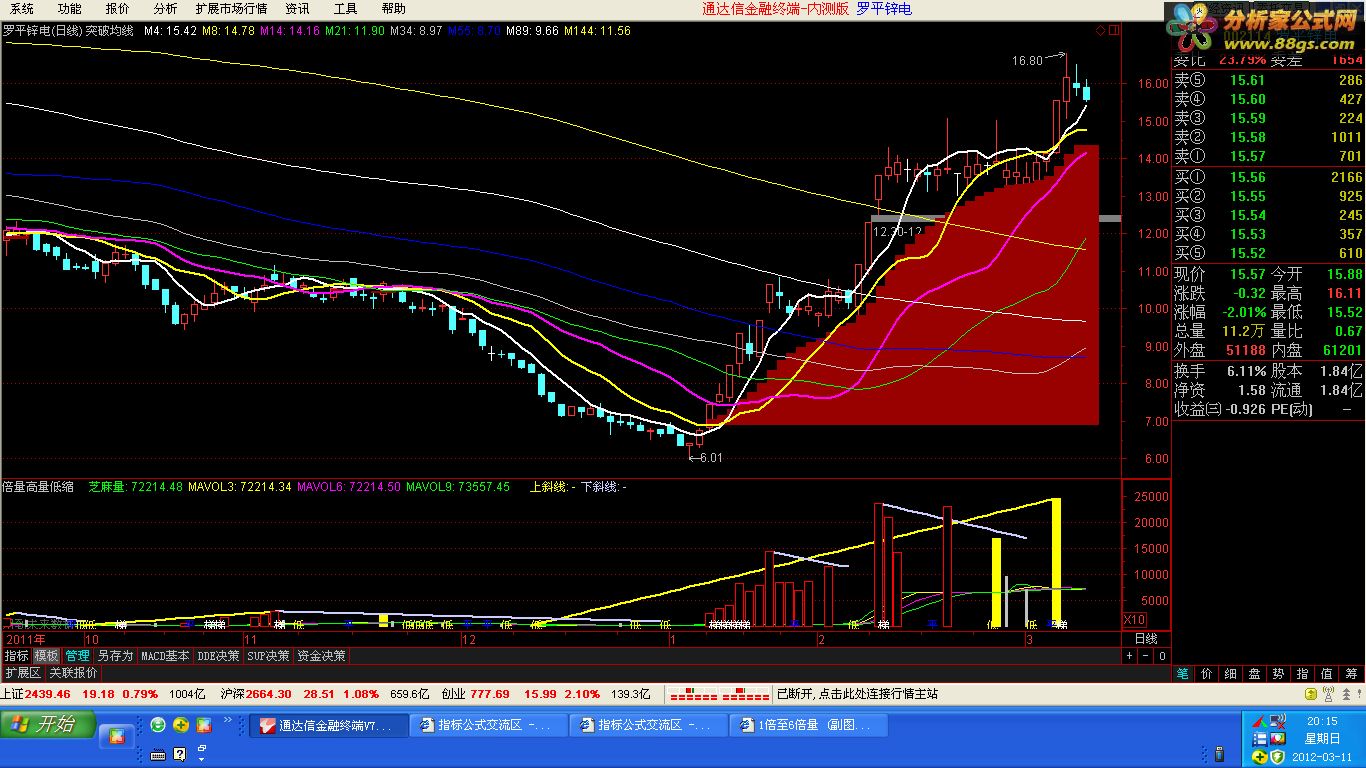The image size is (1366, 768).
Task: Switch to DDE决策 template
Action: (x=219, y=656)
